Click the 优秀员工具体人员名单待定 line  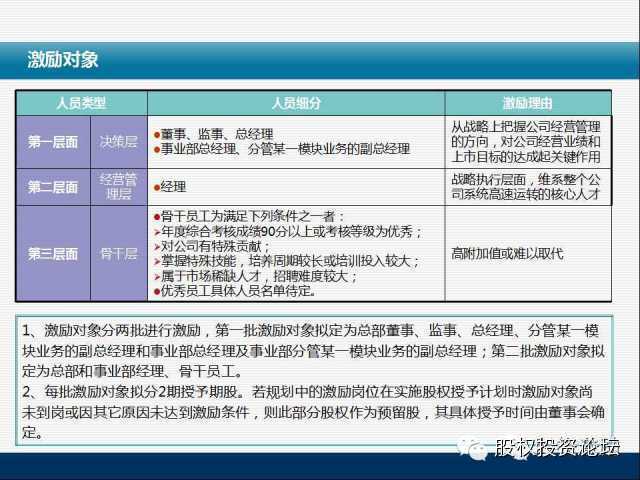click(238, 292)
